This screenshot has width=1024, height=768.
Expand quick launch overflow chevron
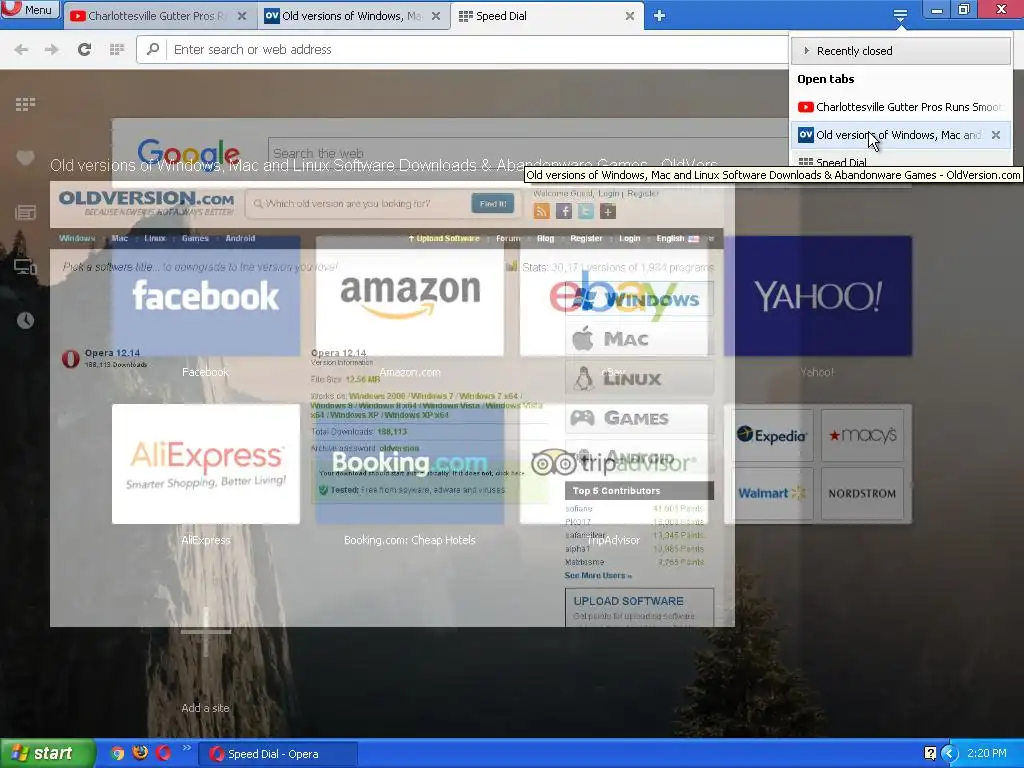pos(187,748)
